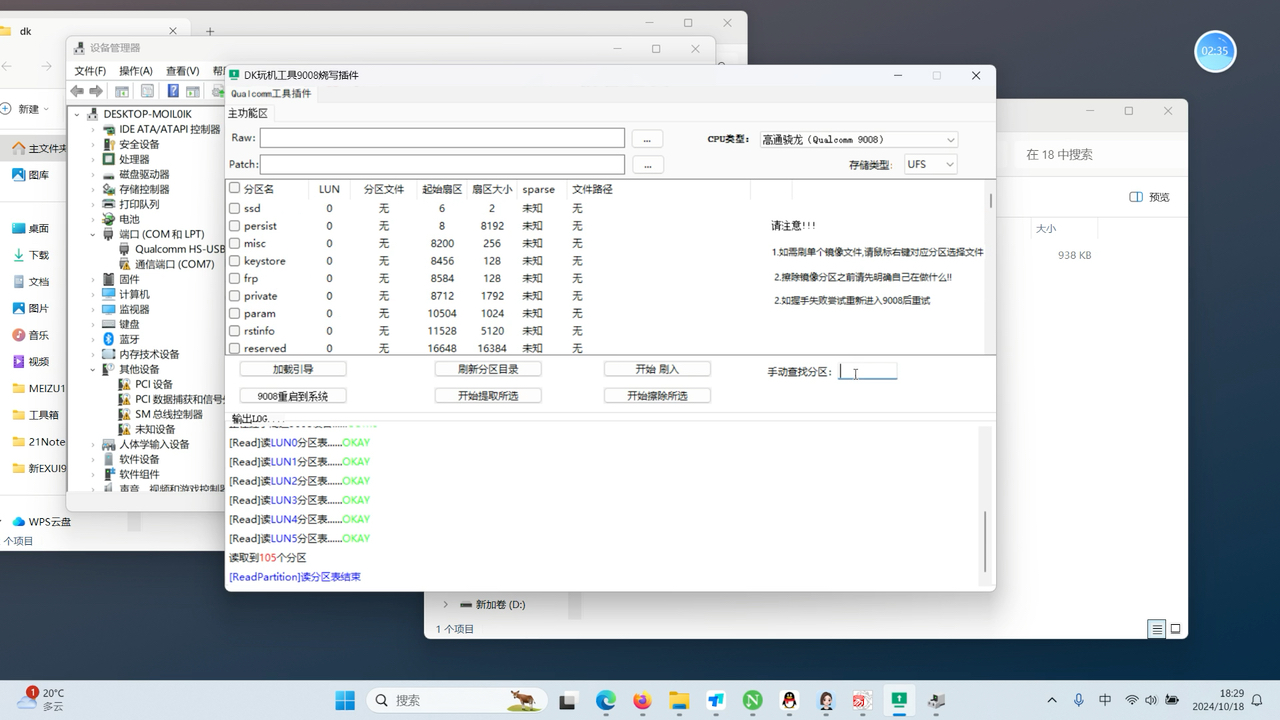This screenshot has height=720, width=1280.
Task: Check the private partition checkbox
Action: tap(234, 296)
